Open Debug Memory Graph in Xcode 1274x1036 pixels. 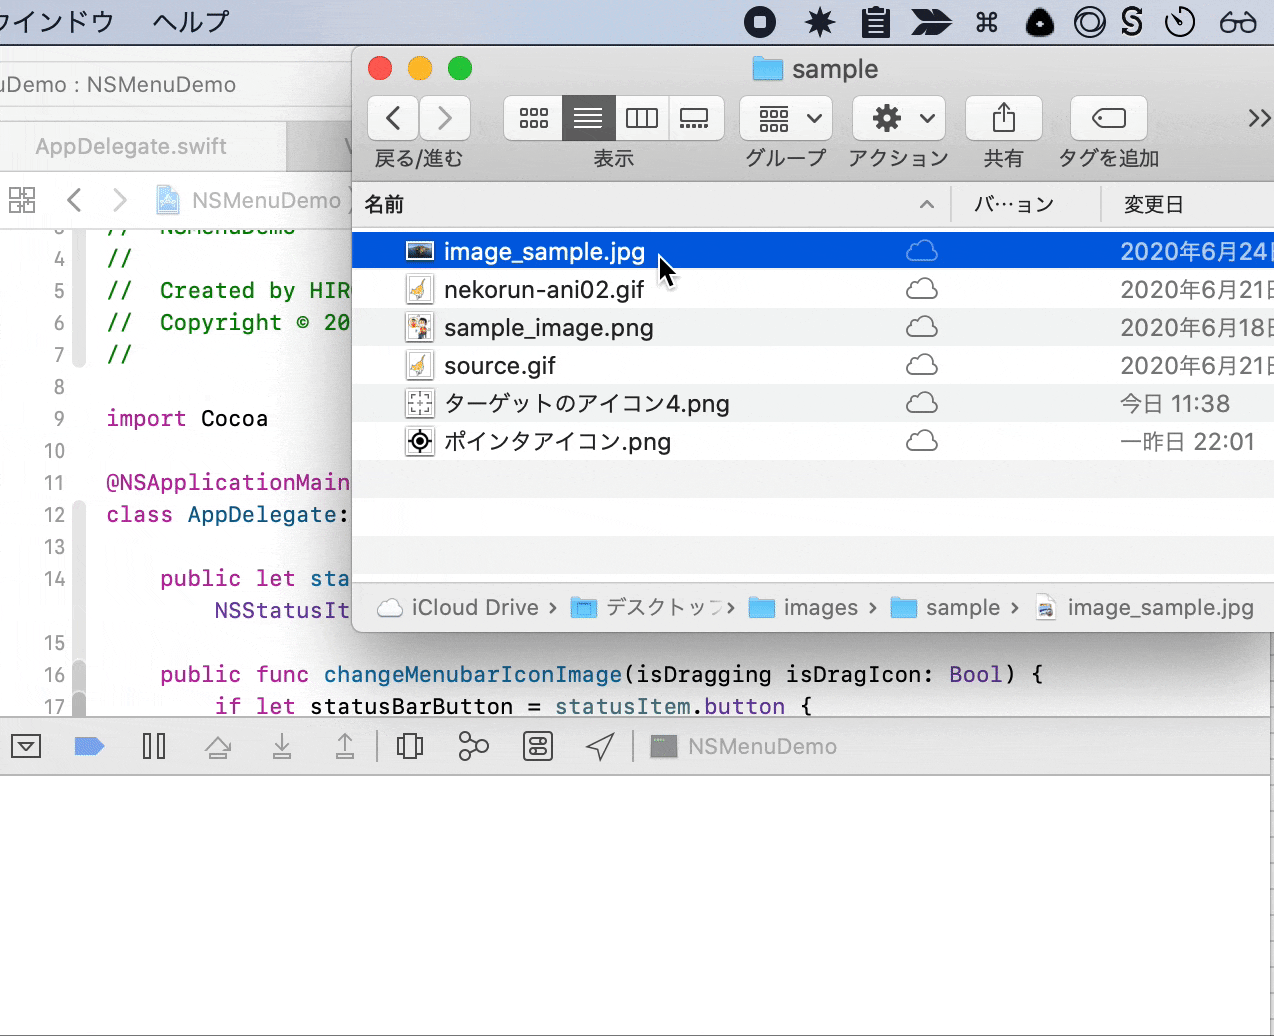click(x=474, y=746)
